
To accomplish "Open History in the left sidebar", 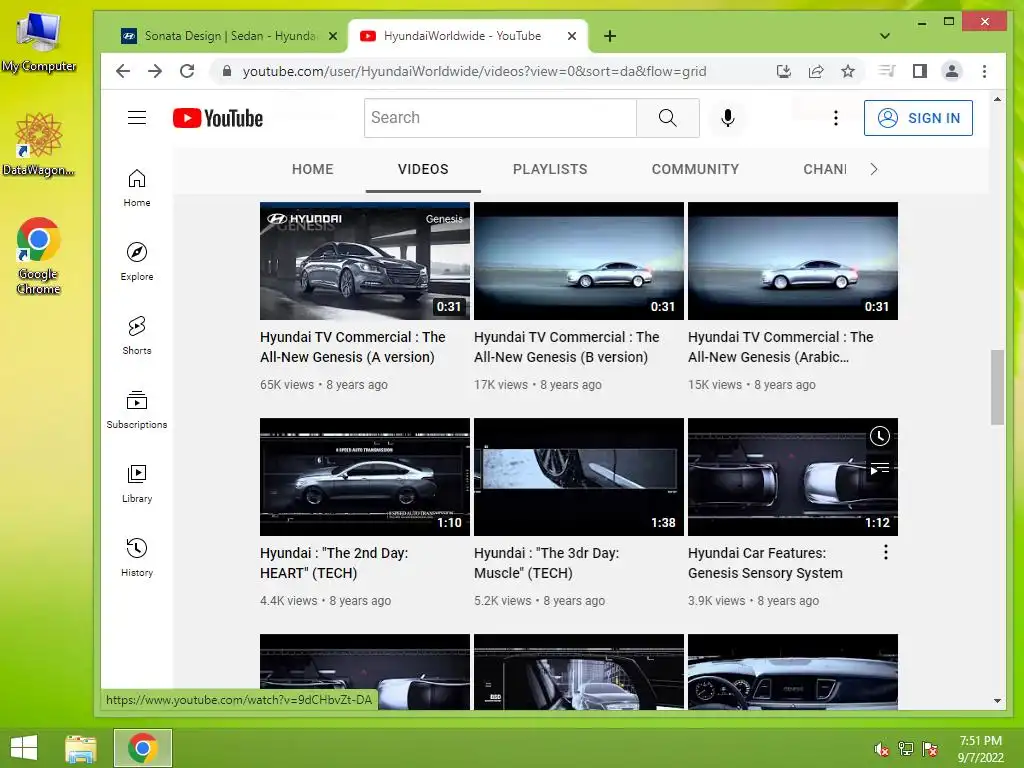I will [136, 557].
